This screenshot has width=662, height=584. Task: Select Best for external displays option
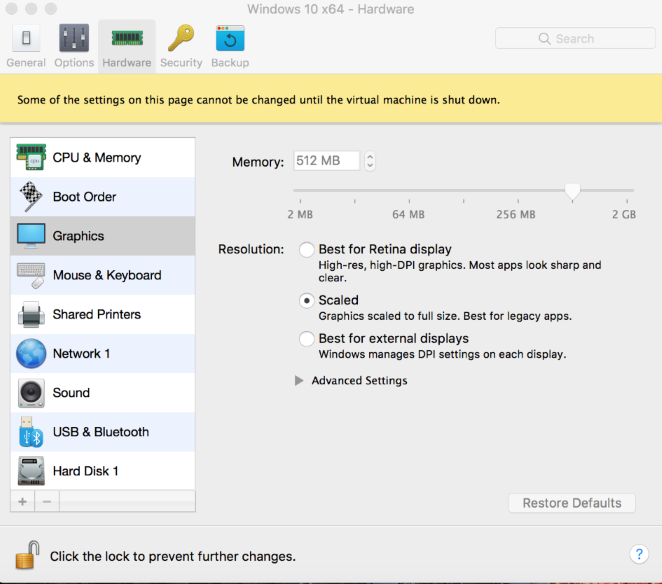[307, 339]
